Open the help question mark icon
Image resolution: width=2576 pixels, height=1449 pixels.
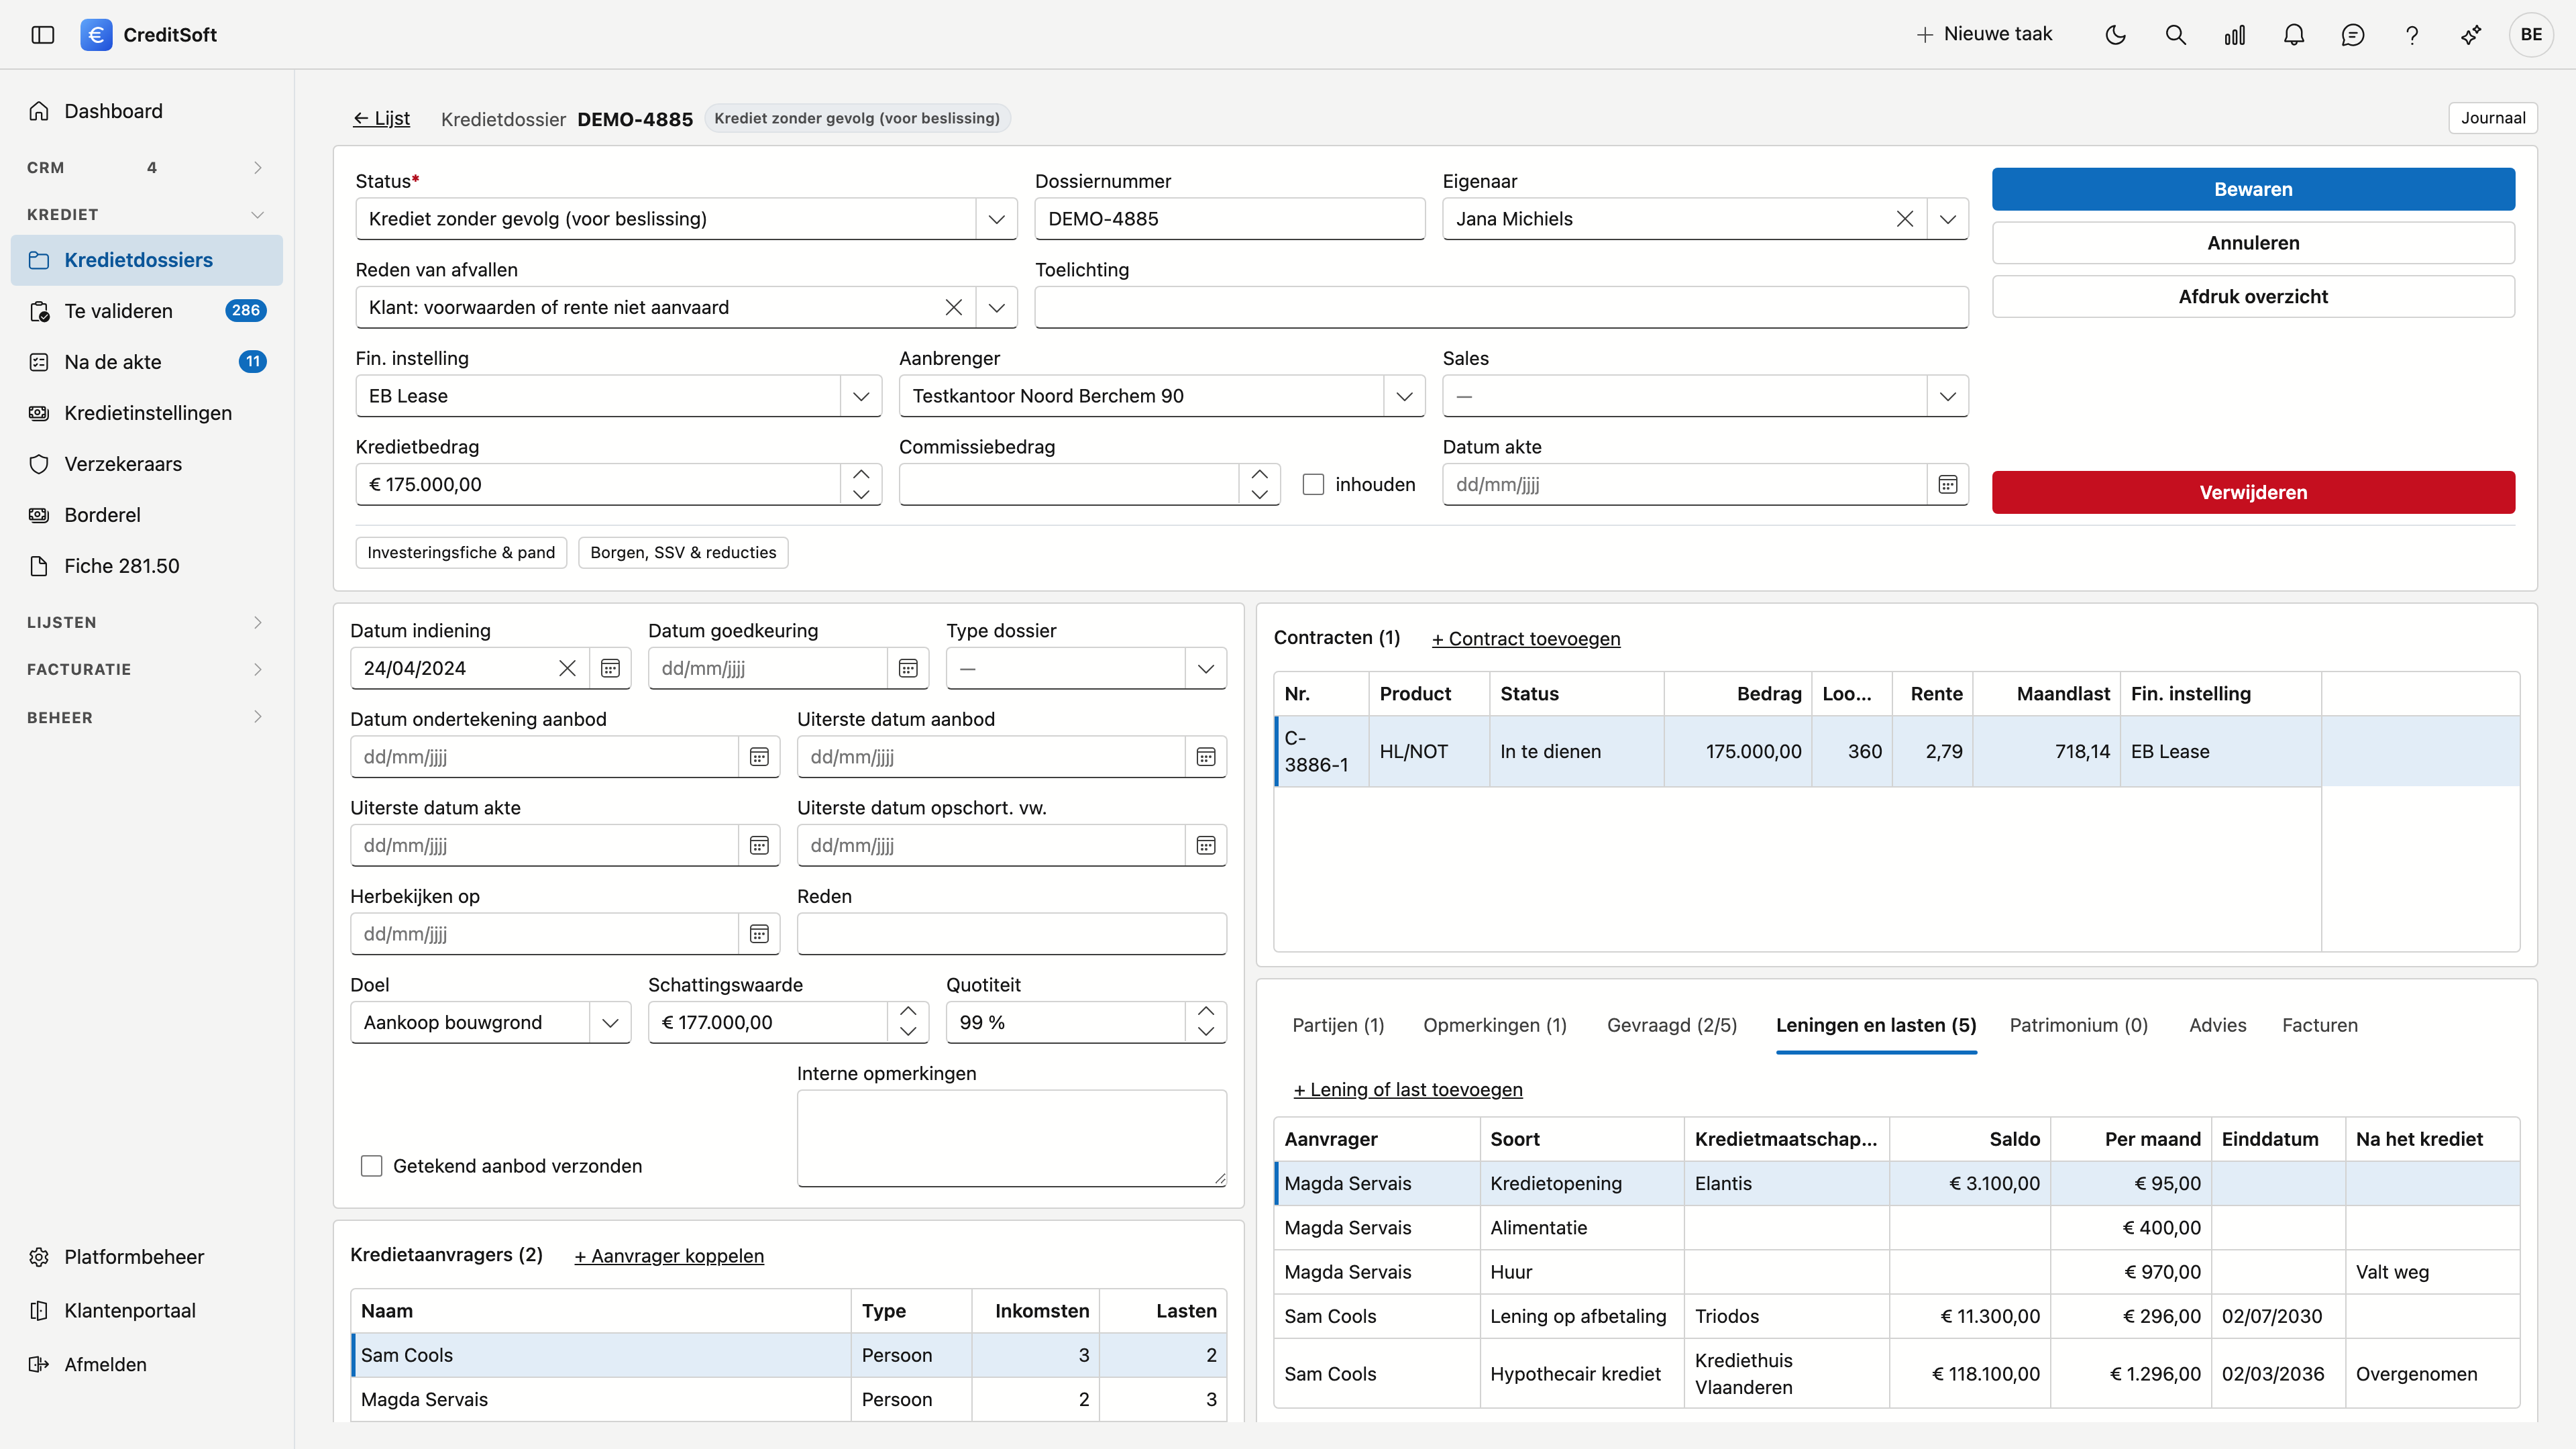click(x=2412, y=35)
